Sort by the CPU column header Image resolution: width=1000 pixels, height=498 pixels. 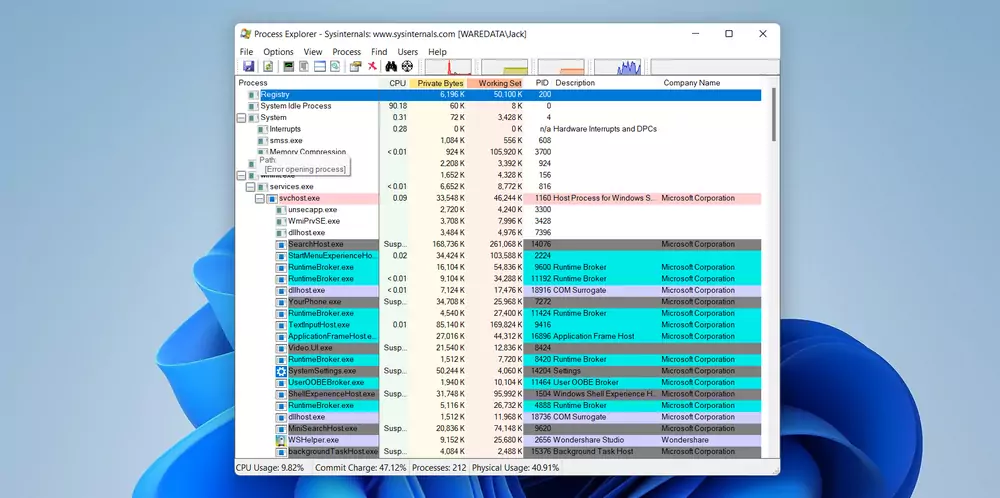[394, 83]
